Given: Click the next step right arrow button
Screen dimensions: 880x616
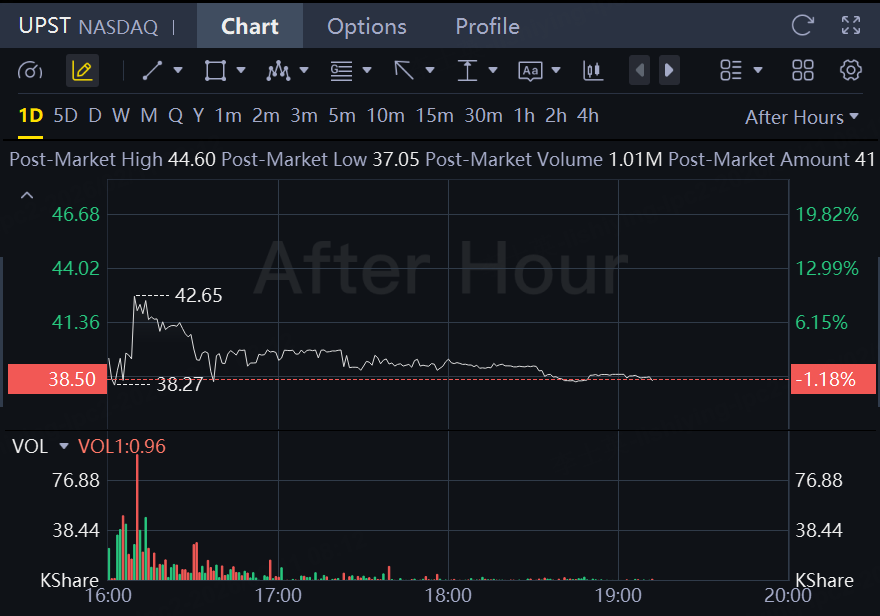Looking at the screenshot, I should 669,70.
